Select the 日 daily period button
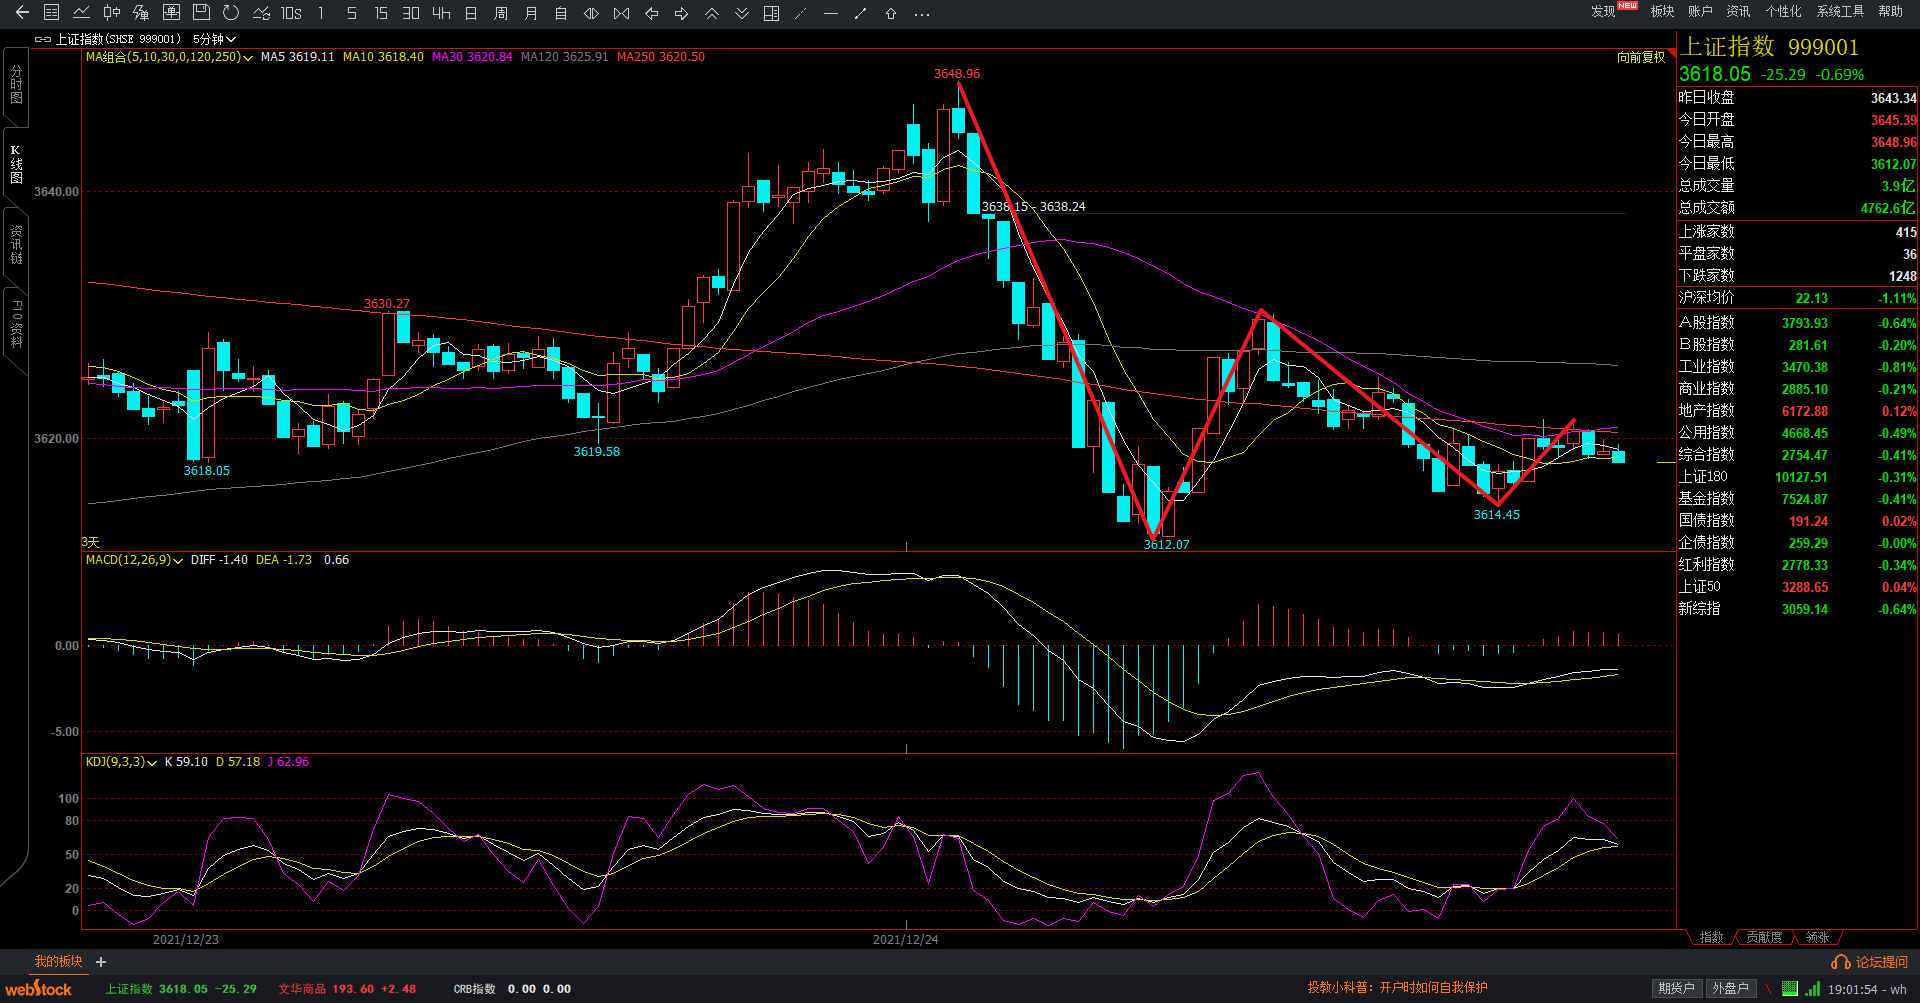 (x=471, y=13)
